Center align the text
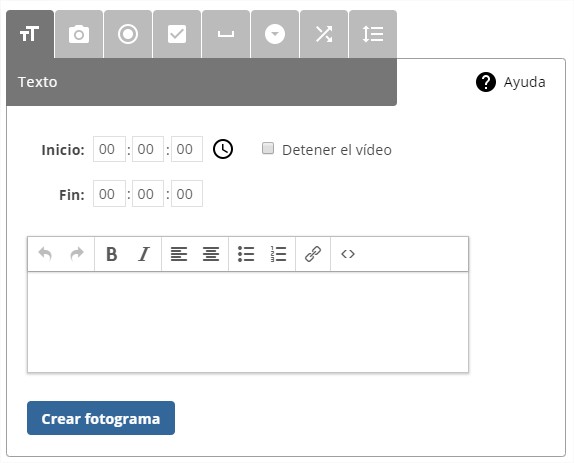The width and height of the screenshot is (574, 463). pyautogui.click(x=211, y=254)
